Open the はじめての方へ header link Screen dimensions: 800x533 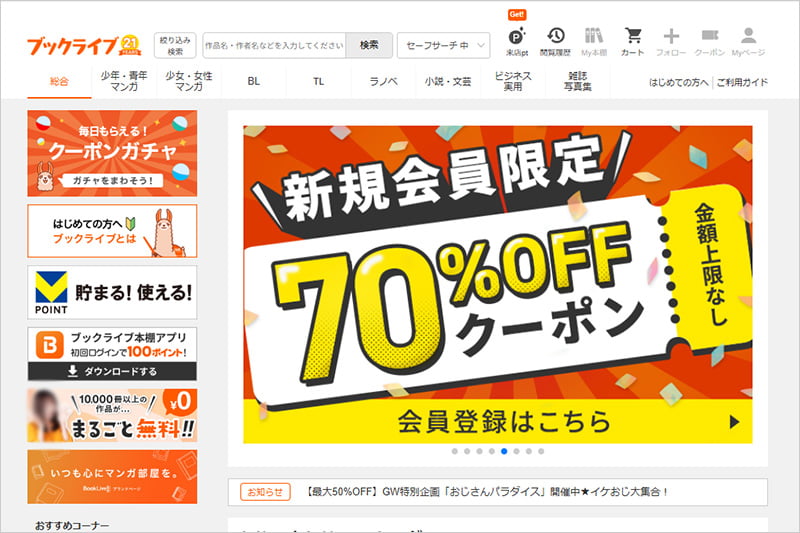point(678,82)
